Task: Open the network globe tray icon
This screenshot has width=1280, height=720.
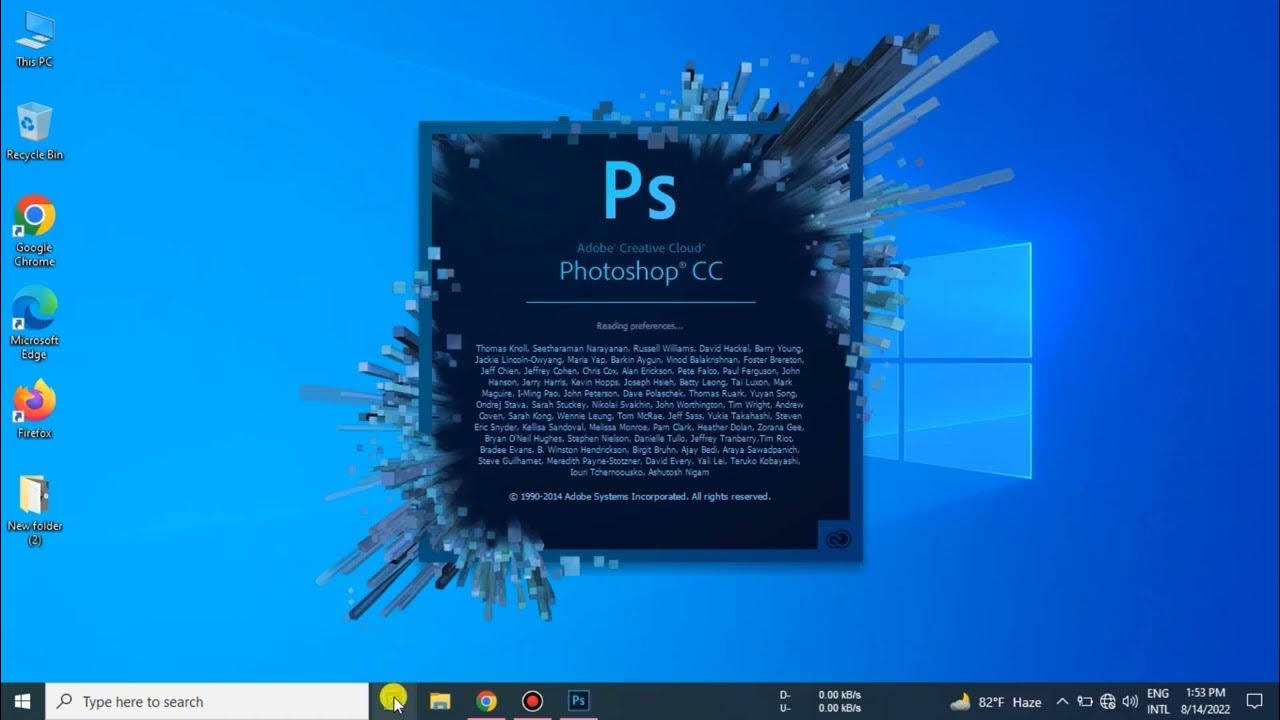Action: coord(1108,702)
